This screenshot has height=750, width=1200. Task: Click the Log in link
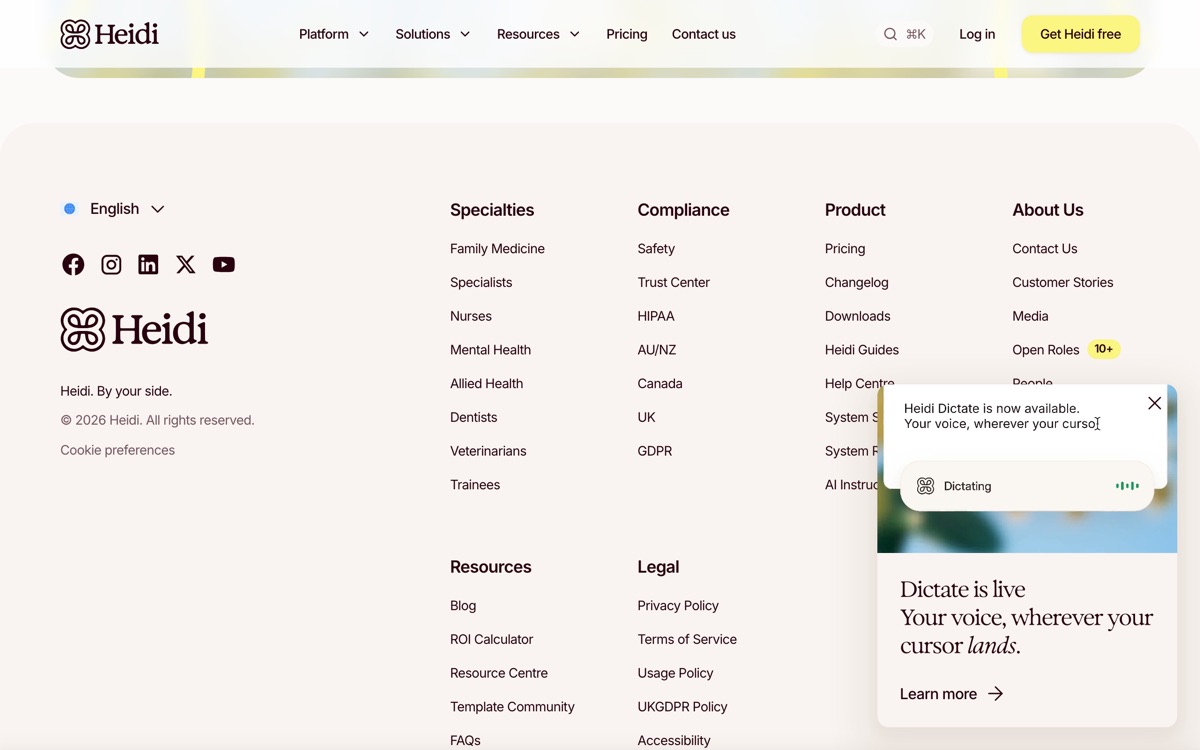click(977, 34)
